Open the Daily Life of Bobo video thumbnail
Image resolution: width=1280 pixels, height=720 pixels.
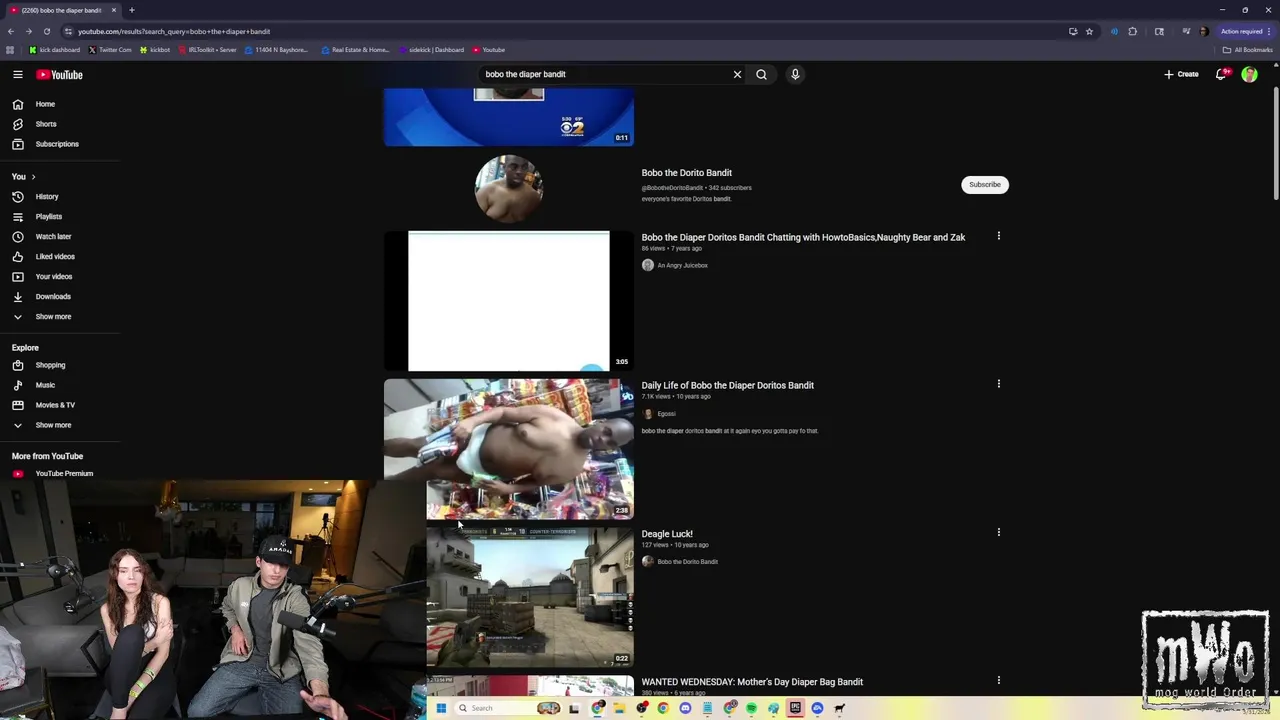(509, 449)
